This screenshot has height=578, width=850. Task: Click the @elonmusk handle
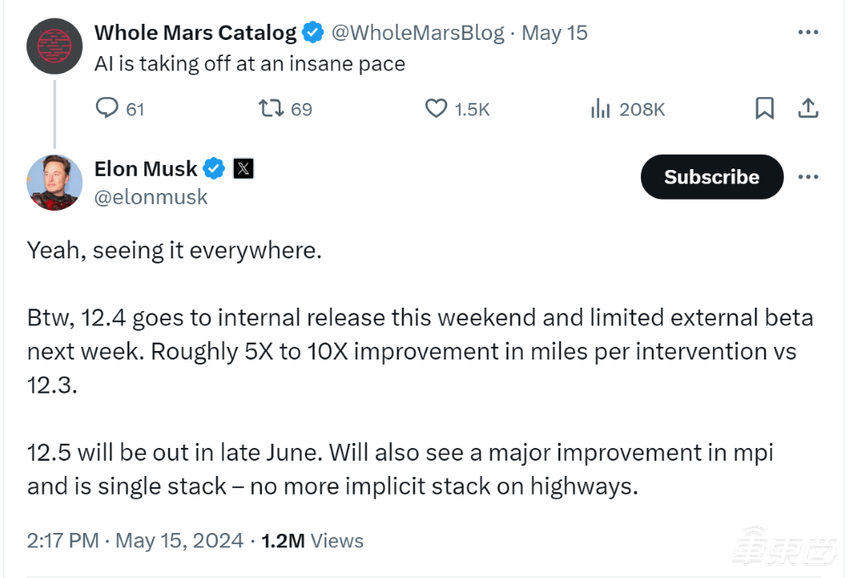click(151, 197)
